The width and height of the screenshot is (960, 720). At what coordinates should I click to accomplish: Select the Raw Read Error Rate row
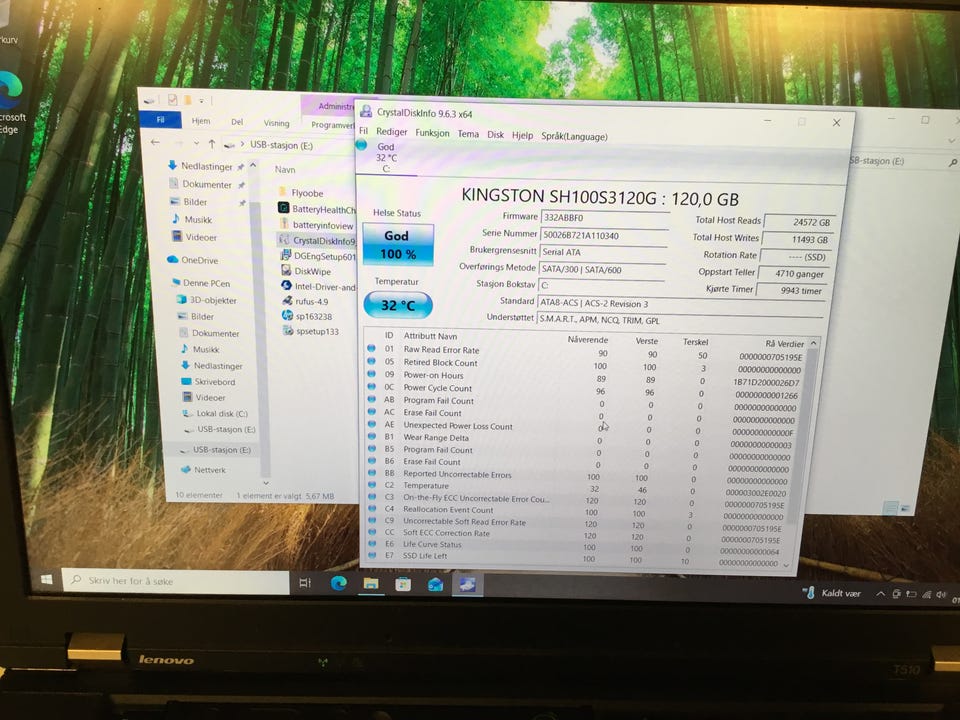[x=587, y=353]
